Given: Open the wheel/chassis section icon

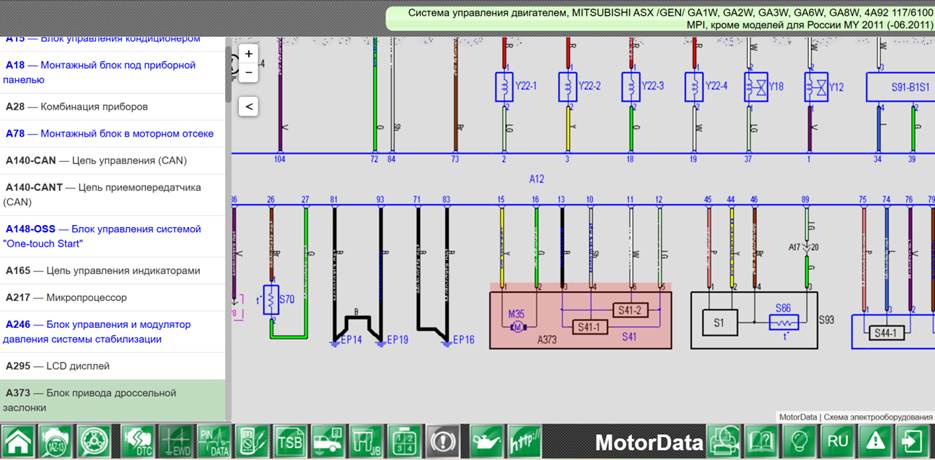Looking at the screenshot, I should coord(94,442).
